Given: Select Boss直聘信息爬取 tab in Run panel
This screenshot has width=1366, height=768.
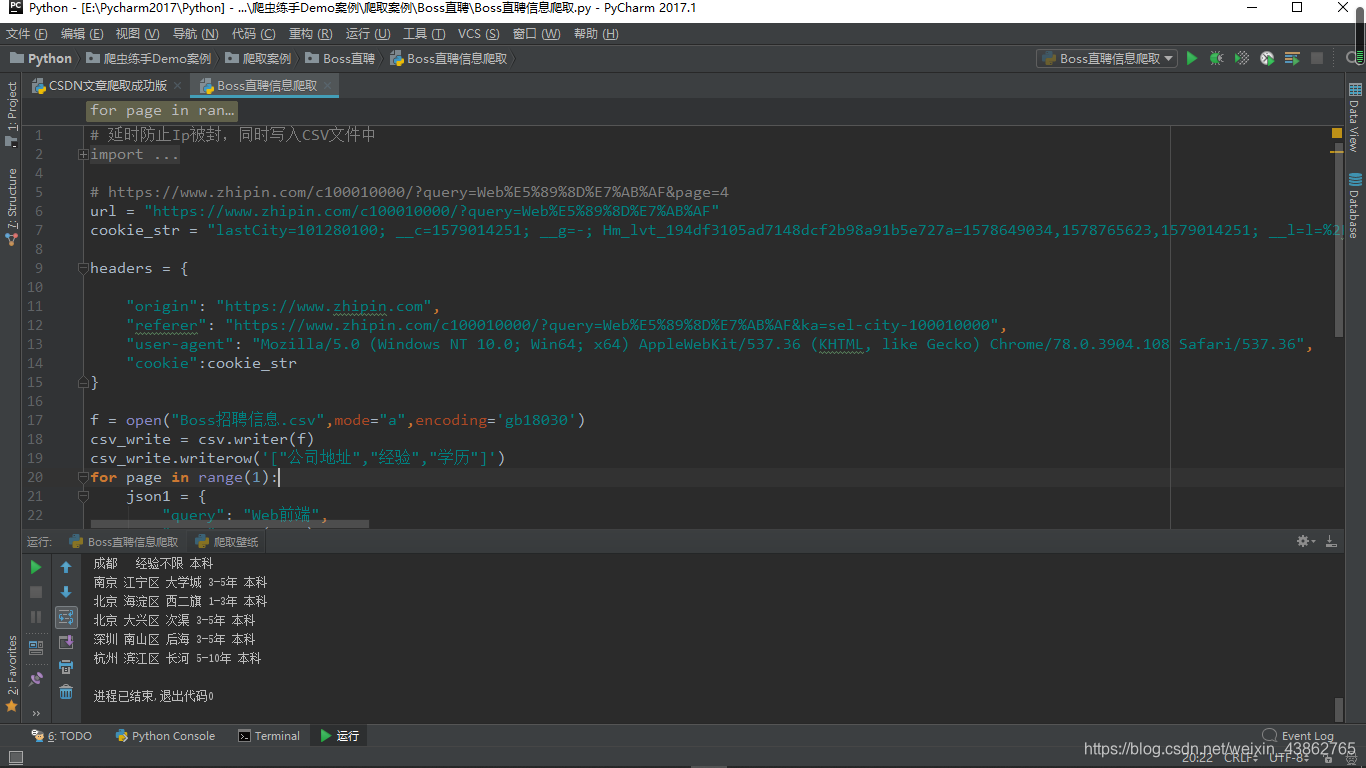Looking at the screenshot, I should (123, 541).
